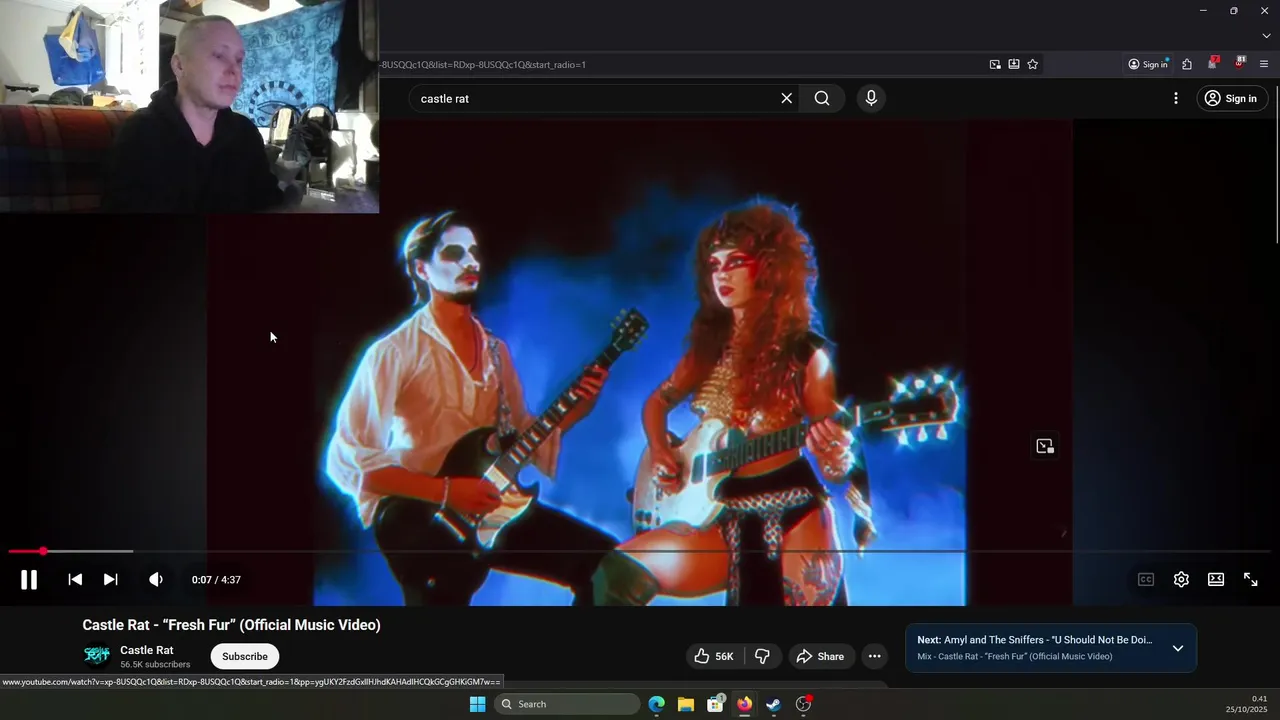Click the install page icon in address bar

click(1014, 64)
